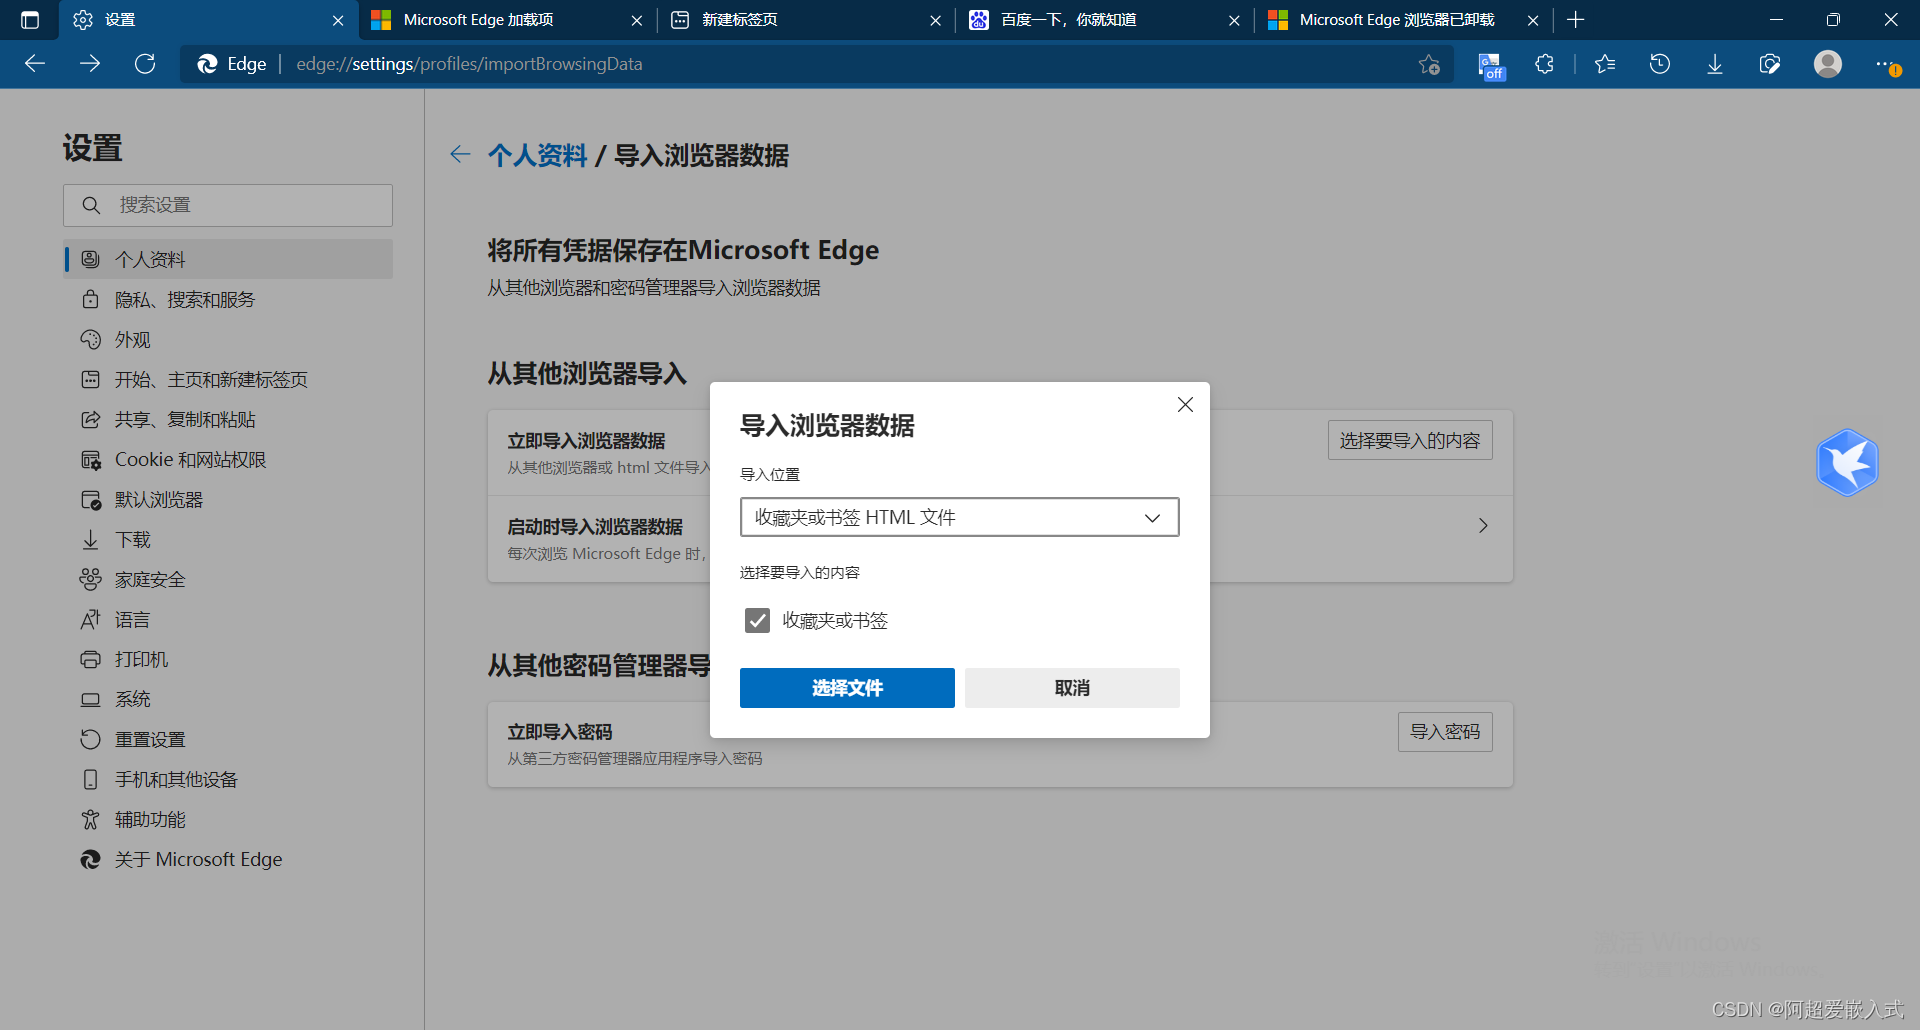Image resolution: width=1920 pixels, height=1030 pixels.
Task: Open the Settings and more ellipsis menu
Action: pos(1887,64)
